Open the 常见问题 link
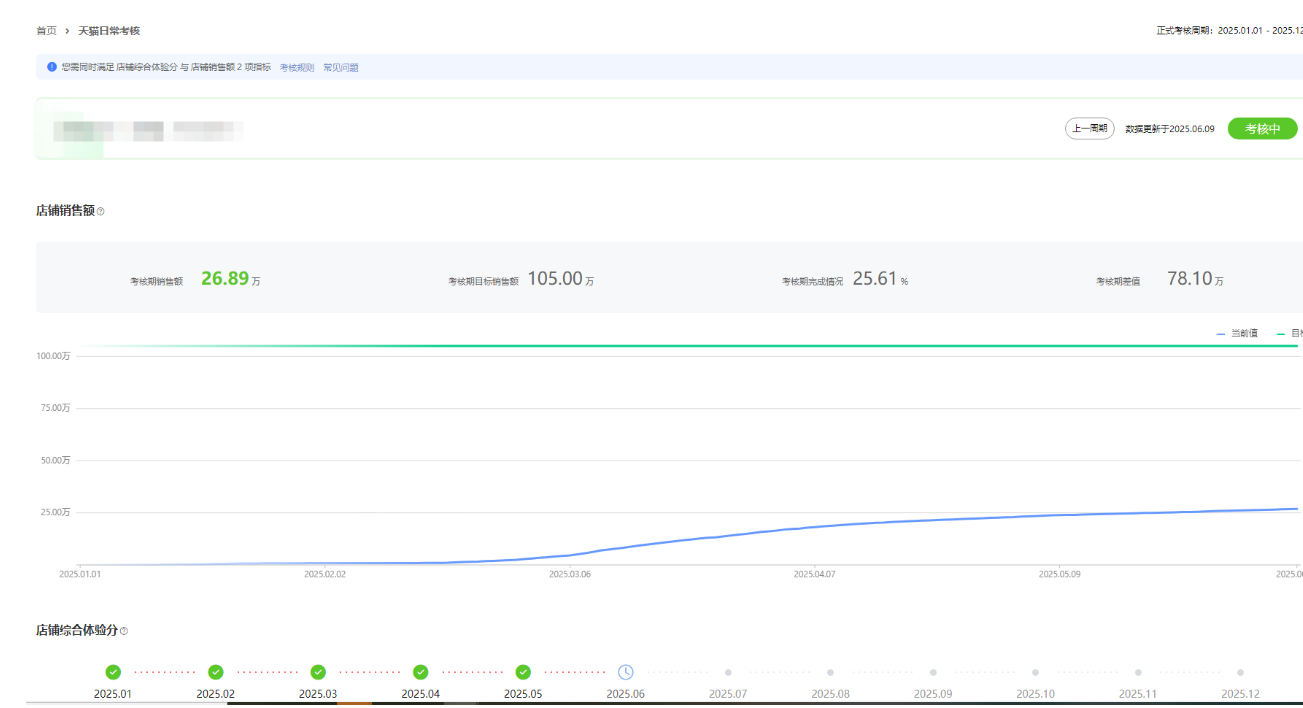Screen dimensions: 1303x708 click(341, 67)
